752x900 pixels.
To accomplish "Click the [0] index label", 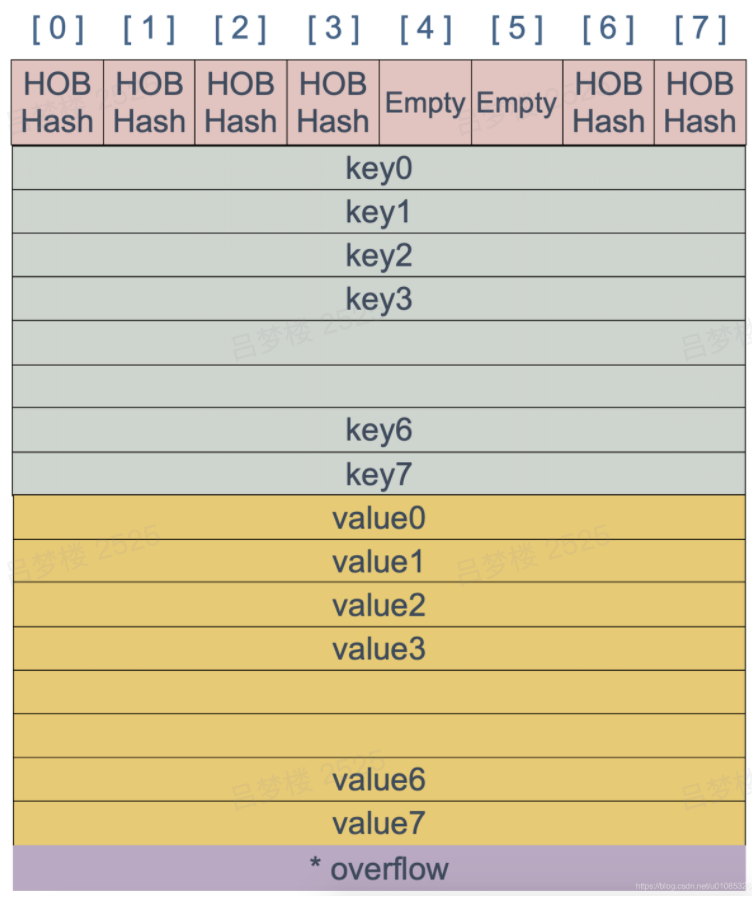I will click(x=58, y=29).
